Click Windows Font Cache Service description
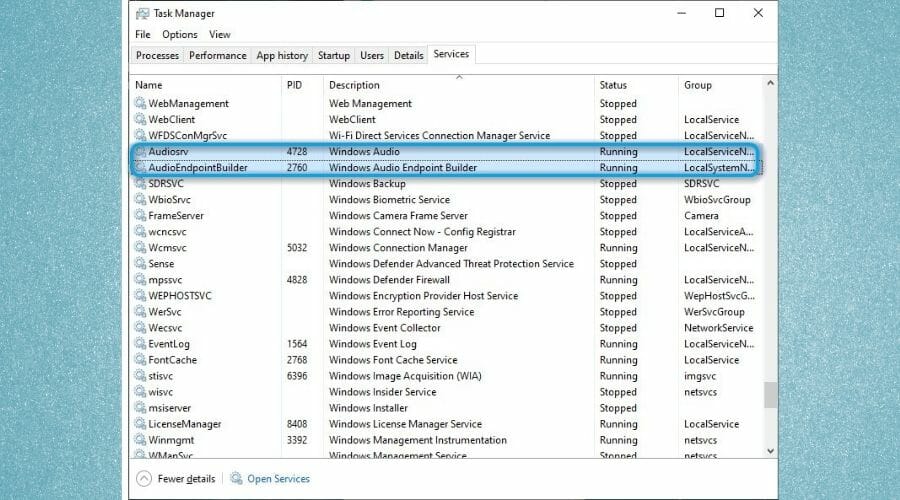 [393, 360]
